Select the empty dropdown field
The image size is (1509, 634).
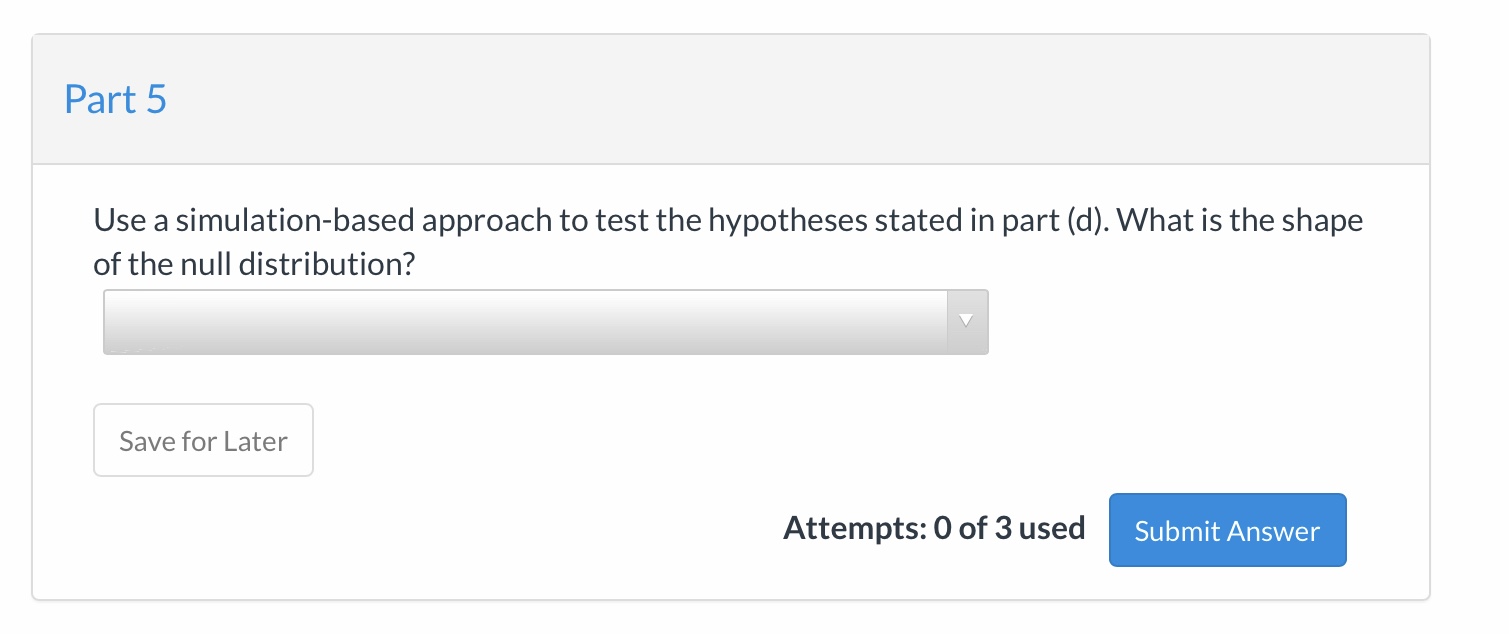pos(500,322)
